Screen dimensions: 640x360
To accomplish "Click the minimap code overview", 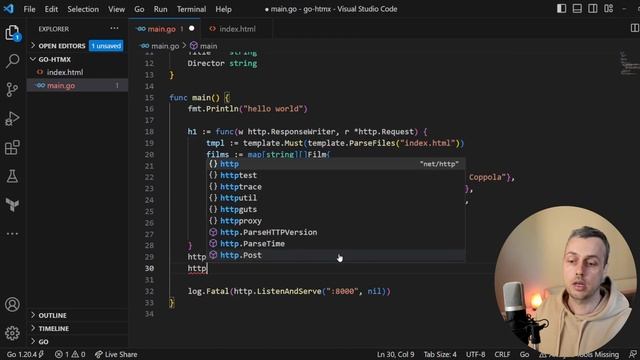I will [x=629, y=63].
